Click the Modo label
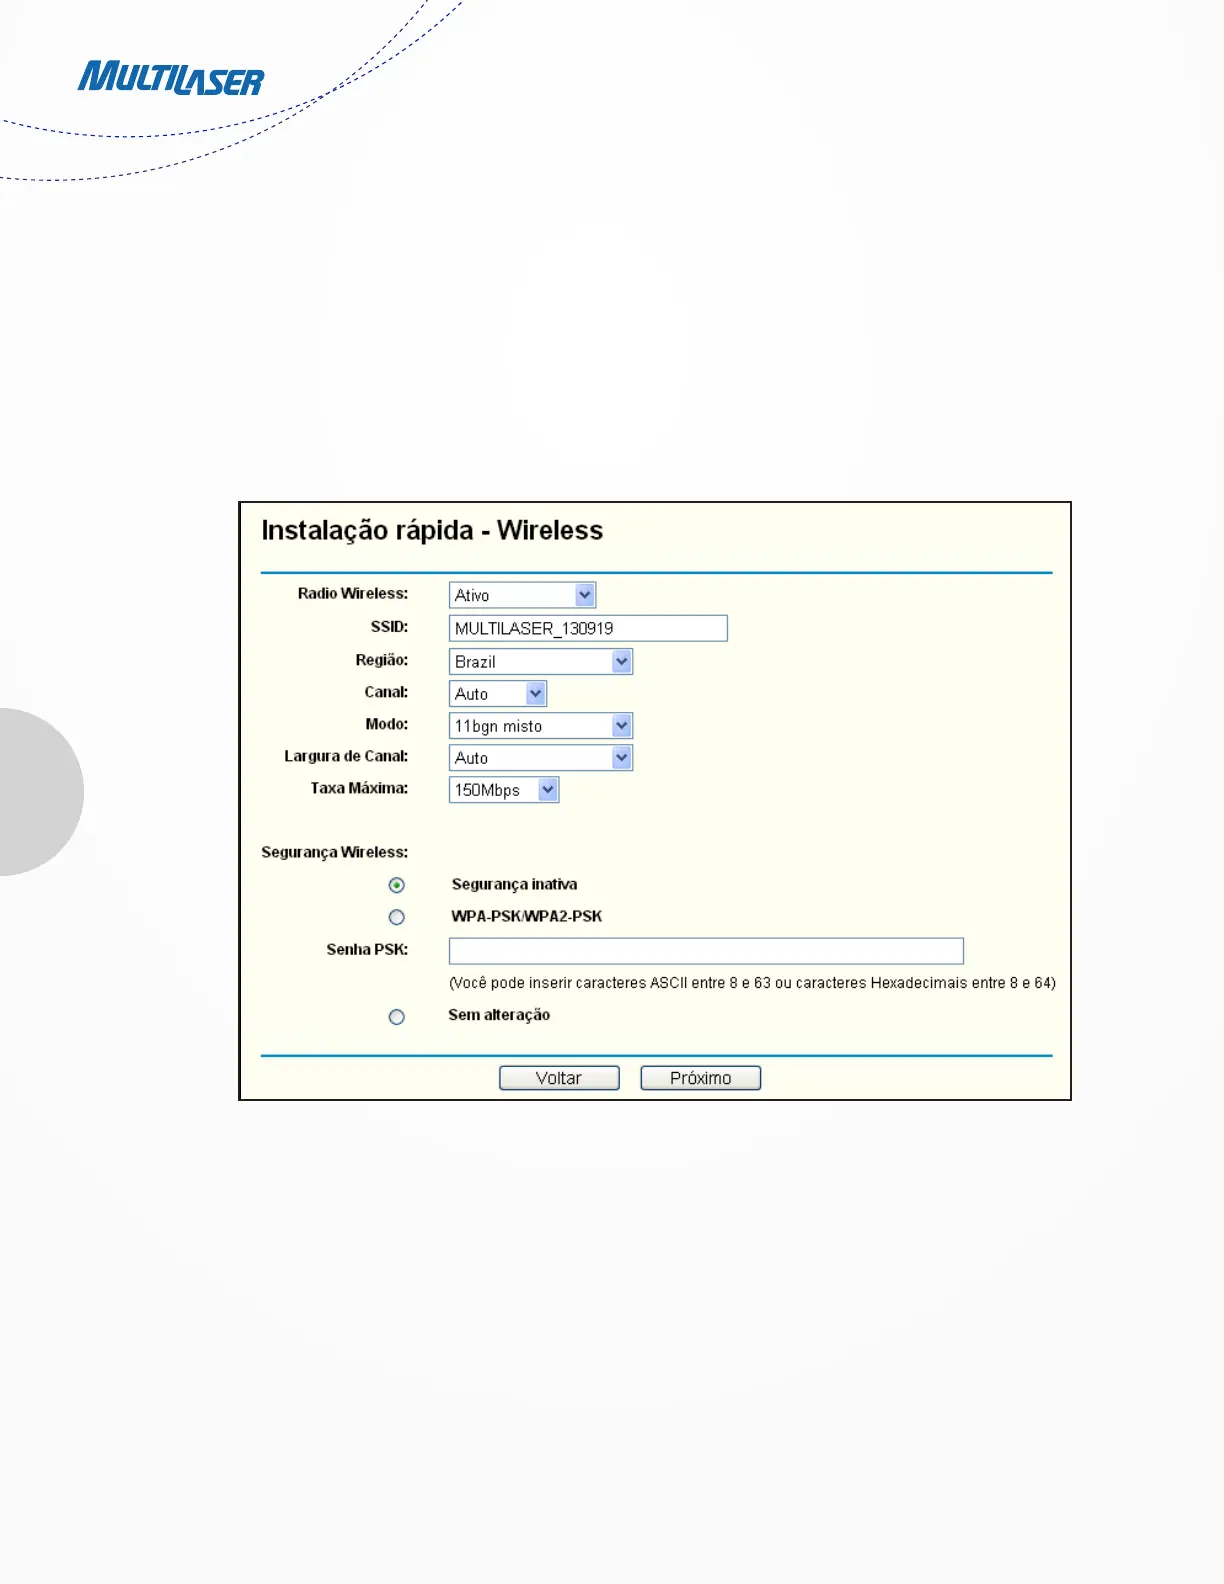 (387, 724)
